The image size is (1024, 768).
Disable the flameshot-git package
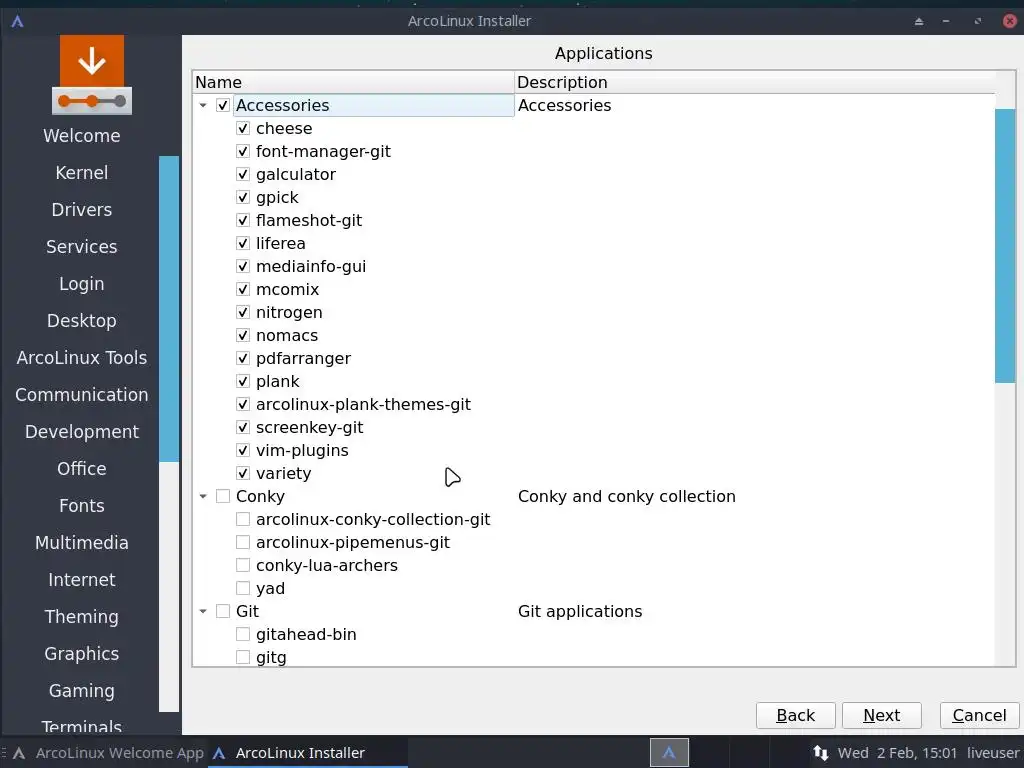point(243,220)
